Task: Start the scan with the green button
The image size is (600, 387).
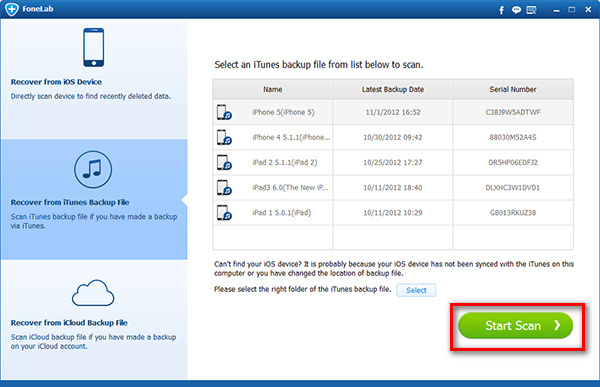Action: click(515, 325)
